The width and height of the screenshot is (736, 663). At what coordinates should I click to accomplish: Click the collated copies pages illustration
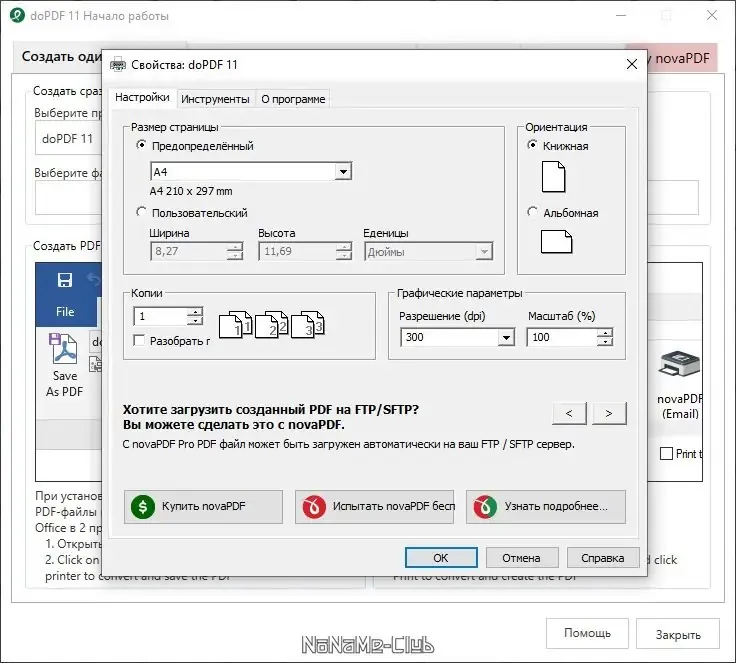point(272,324)
